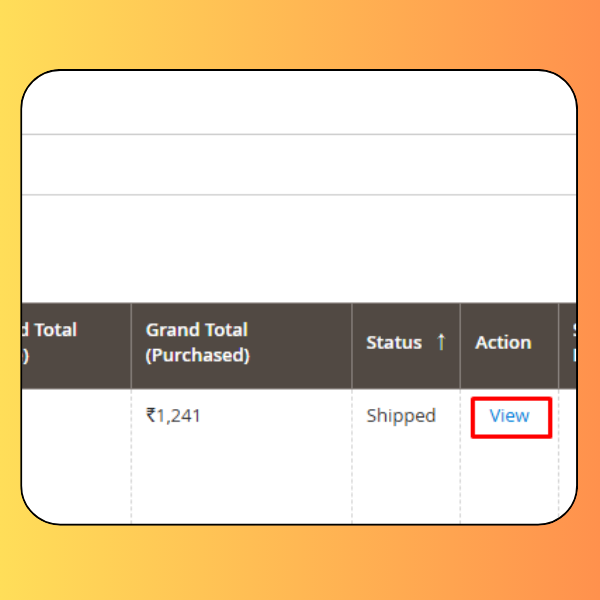Click divider between Status and Action headers

point(460,346)
